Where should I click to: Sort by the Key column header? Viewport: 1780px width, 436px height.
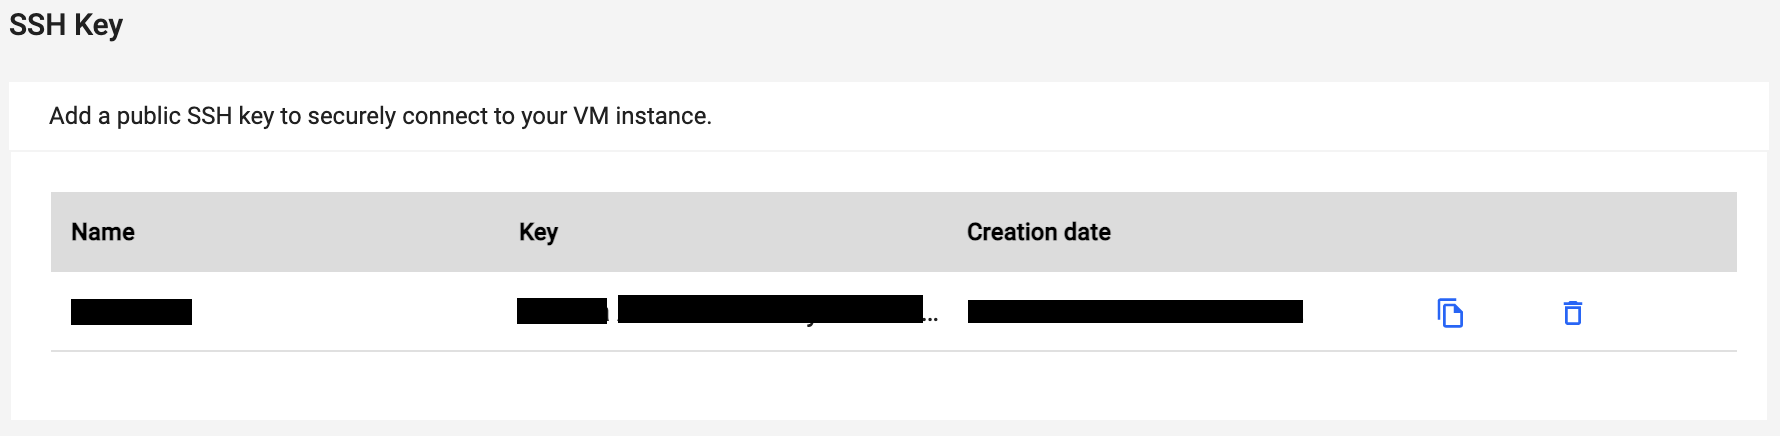(x=538, y=232)
